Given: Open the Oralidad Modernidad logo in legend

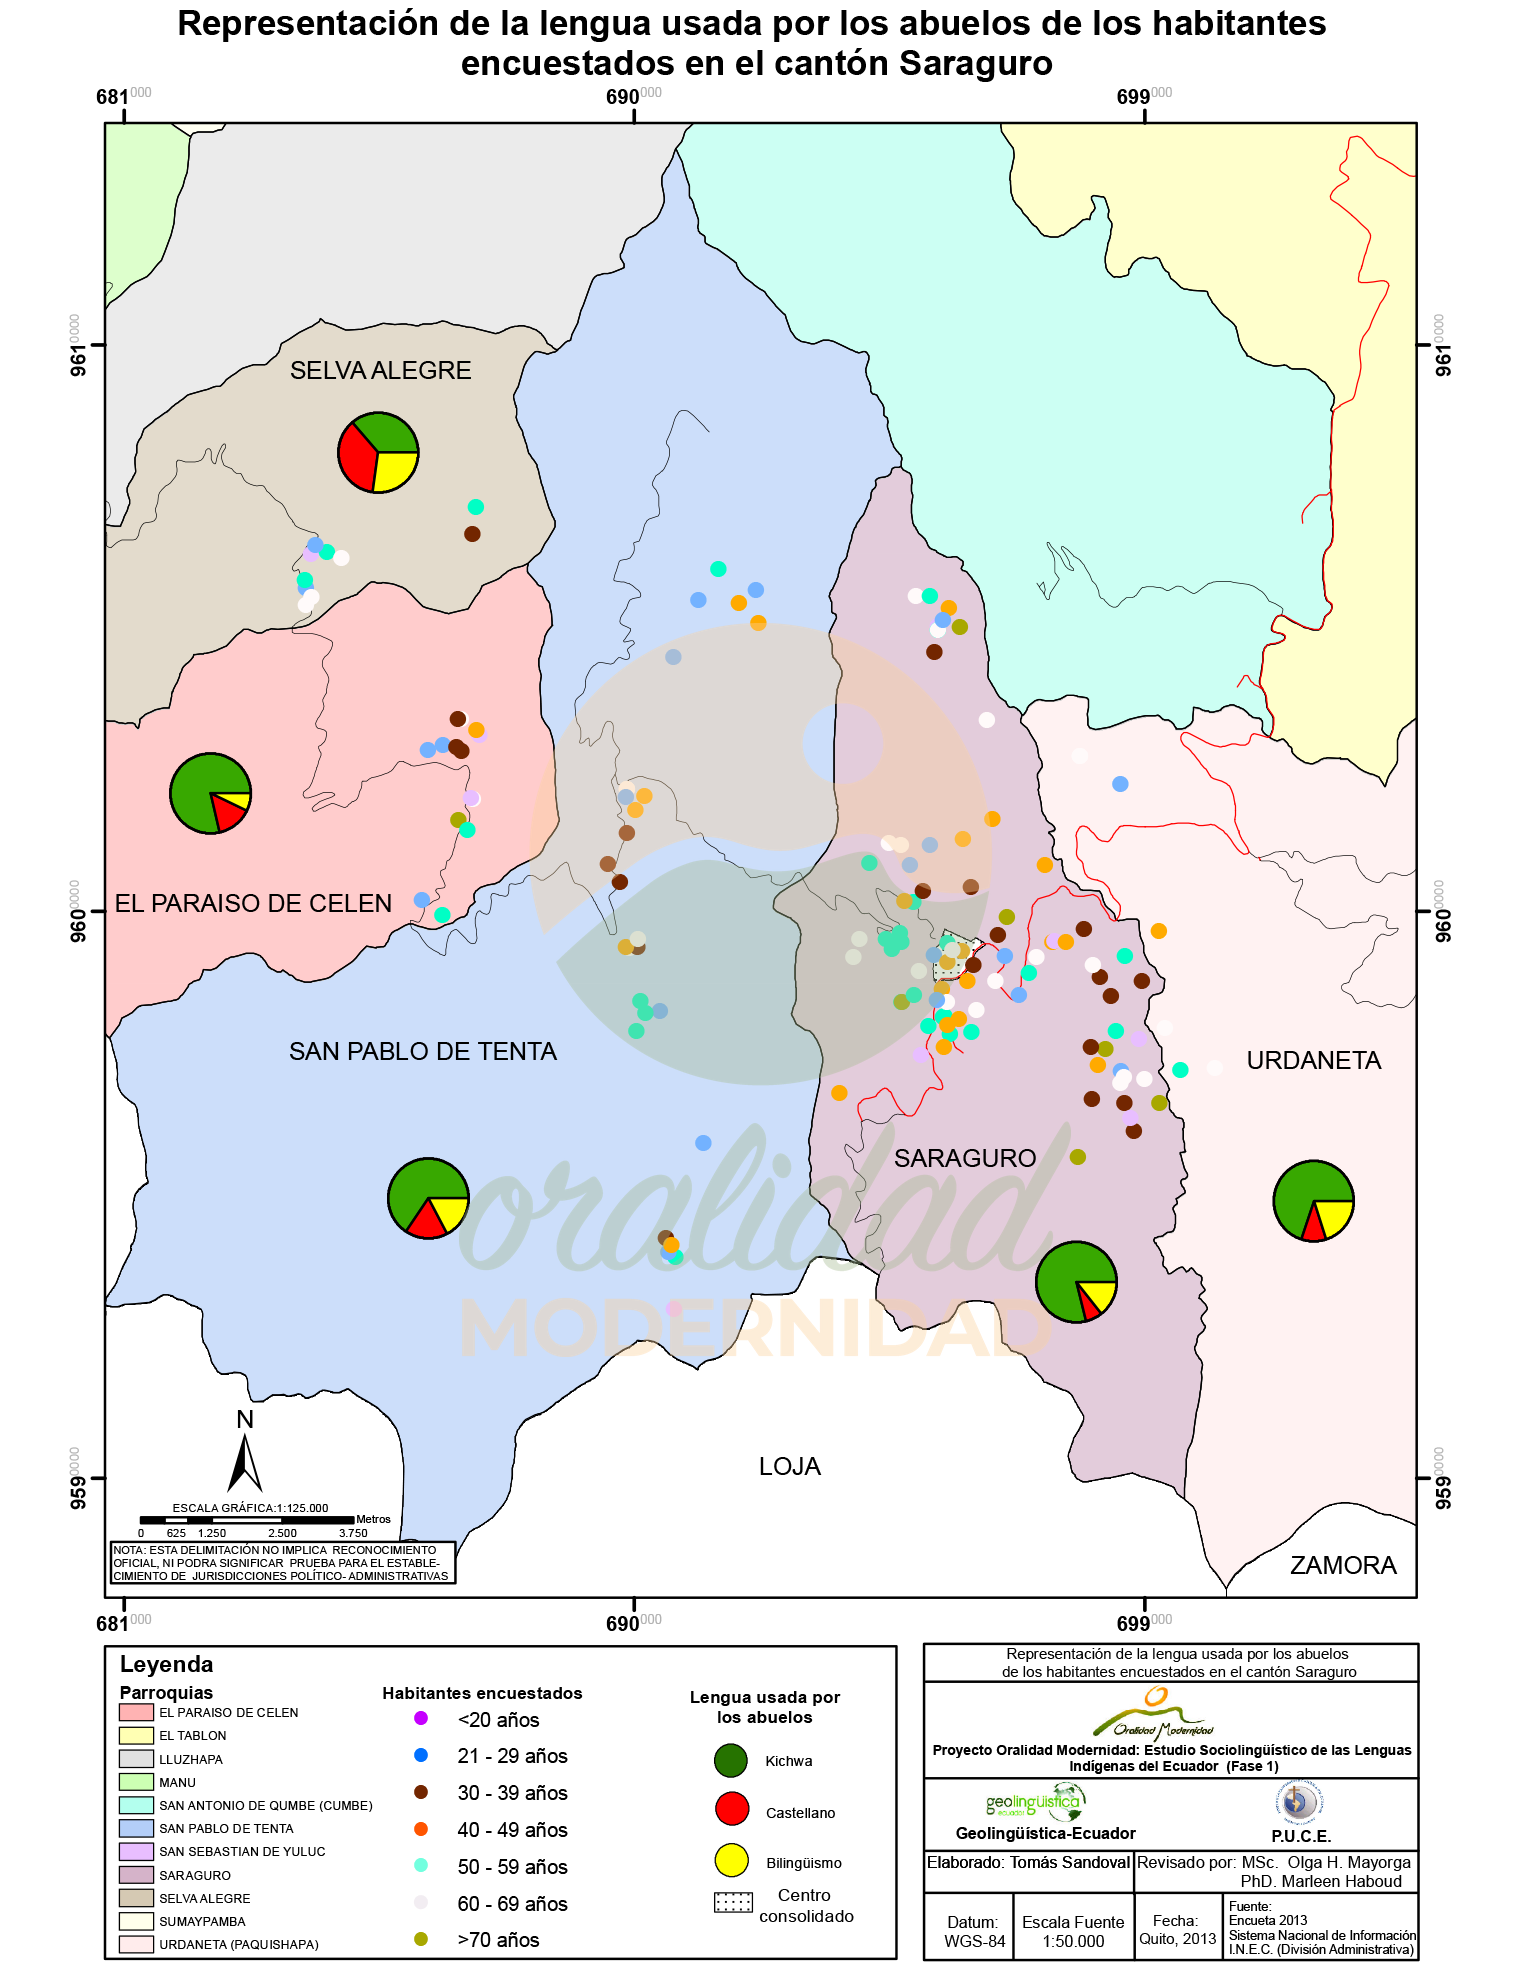Looking at the screenshot, I should 1154,1715.
